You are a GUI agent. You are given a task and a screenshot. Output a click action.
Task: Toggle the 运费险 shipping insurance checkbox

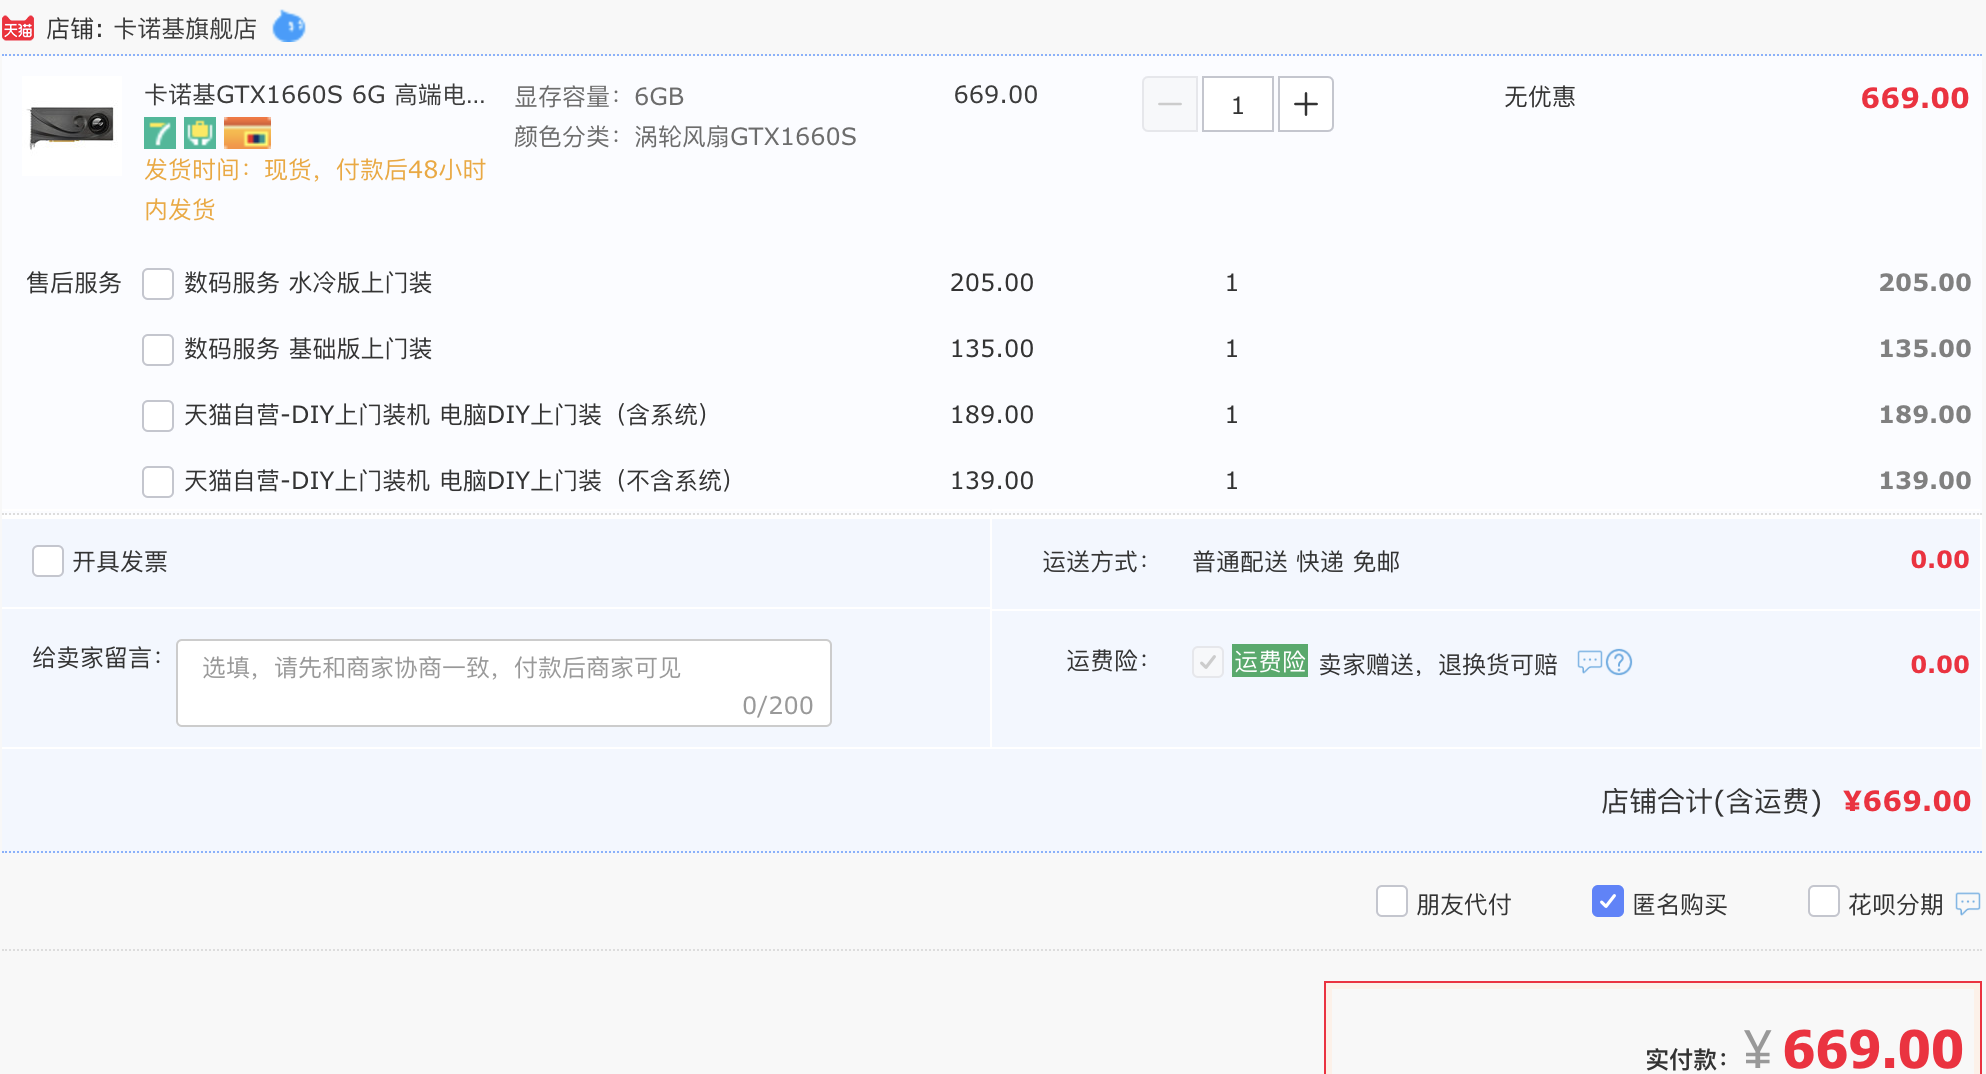[x=1208, y=662]
